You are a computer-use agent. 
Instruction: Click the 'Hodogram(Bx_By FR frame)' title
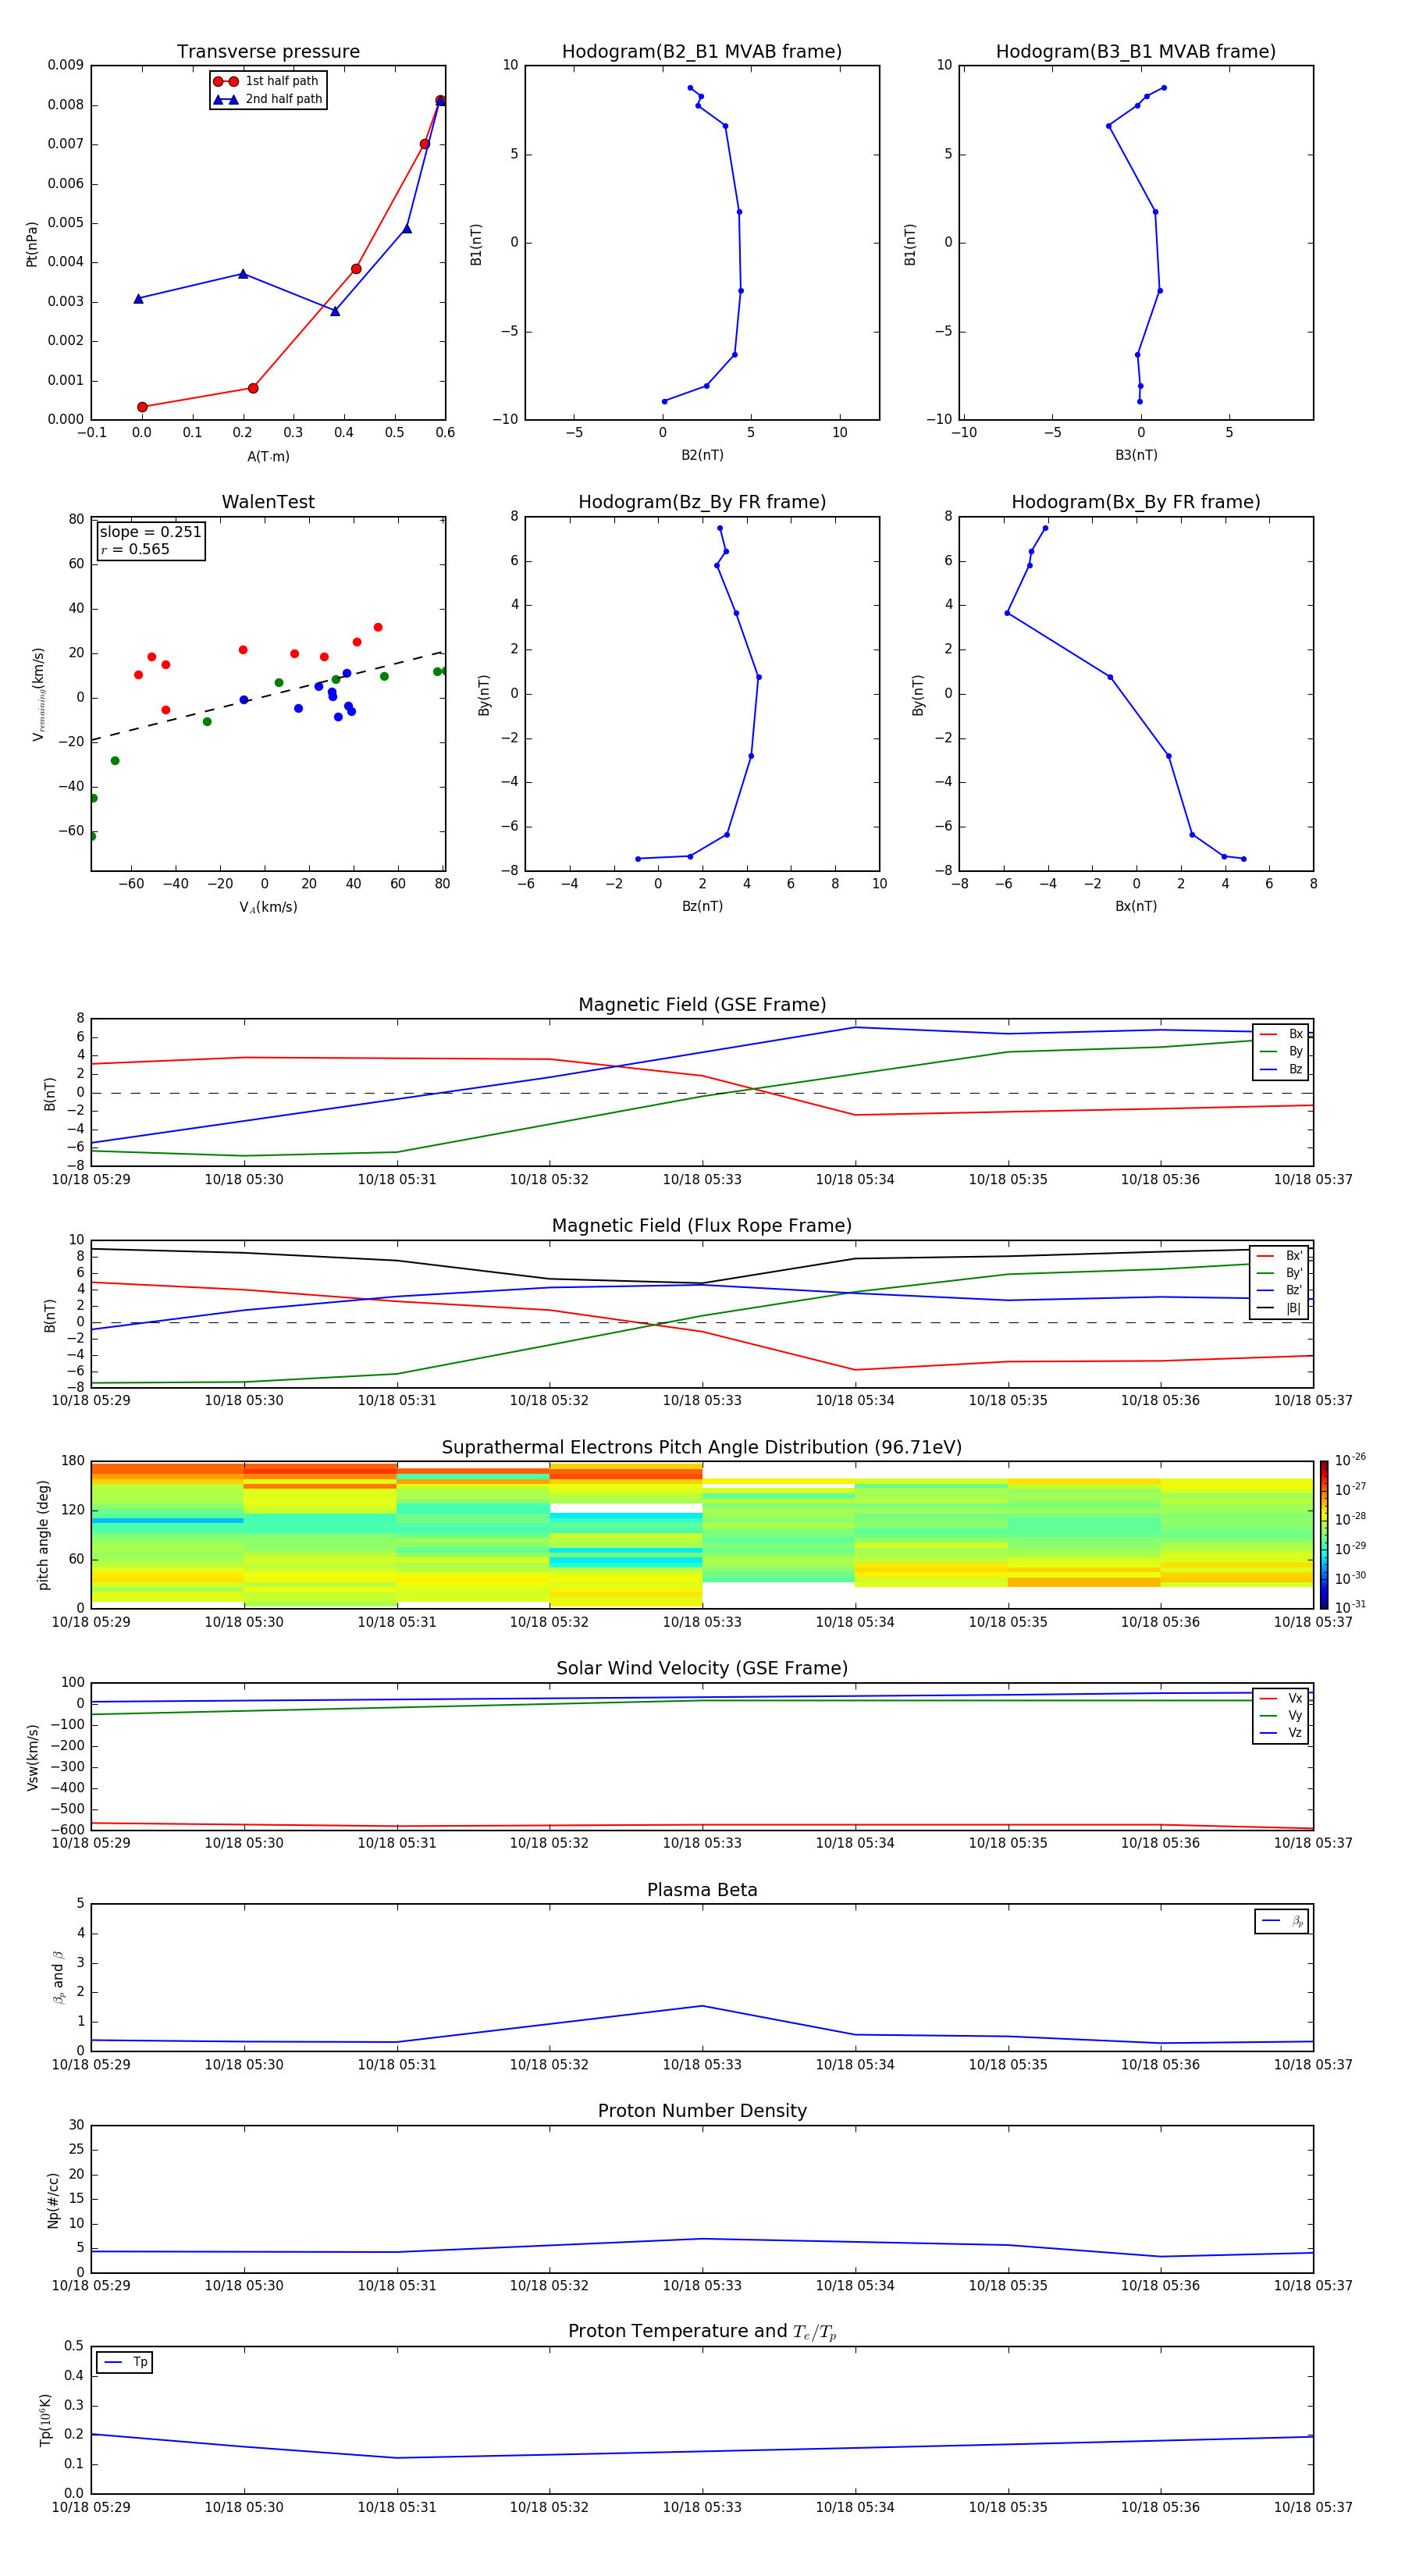pos(1136,502)
